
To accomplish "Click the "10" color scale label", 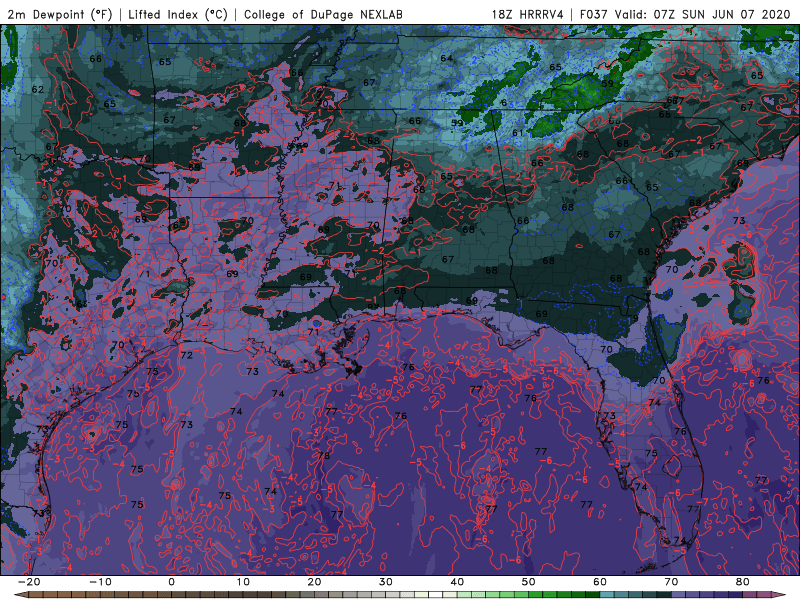I will tap(243, 582).
